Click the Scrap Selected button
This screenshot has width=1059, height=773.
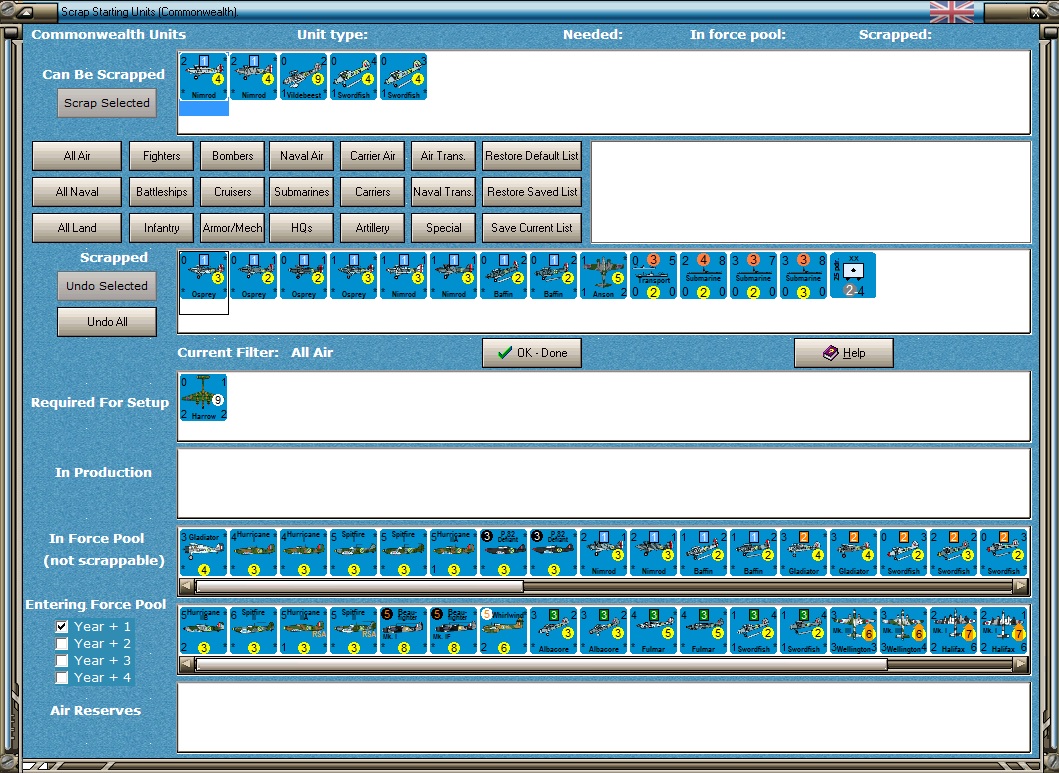click(107, 103)
